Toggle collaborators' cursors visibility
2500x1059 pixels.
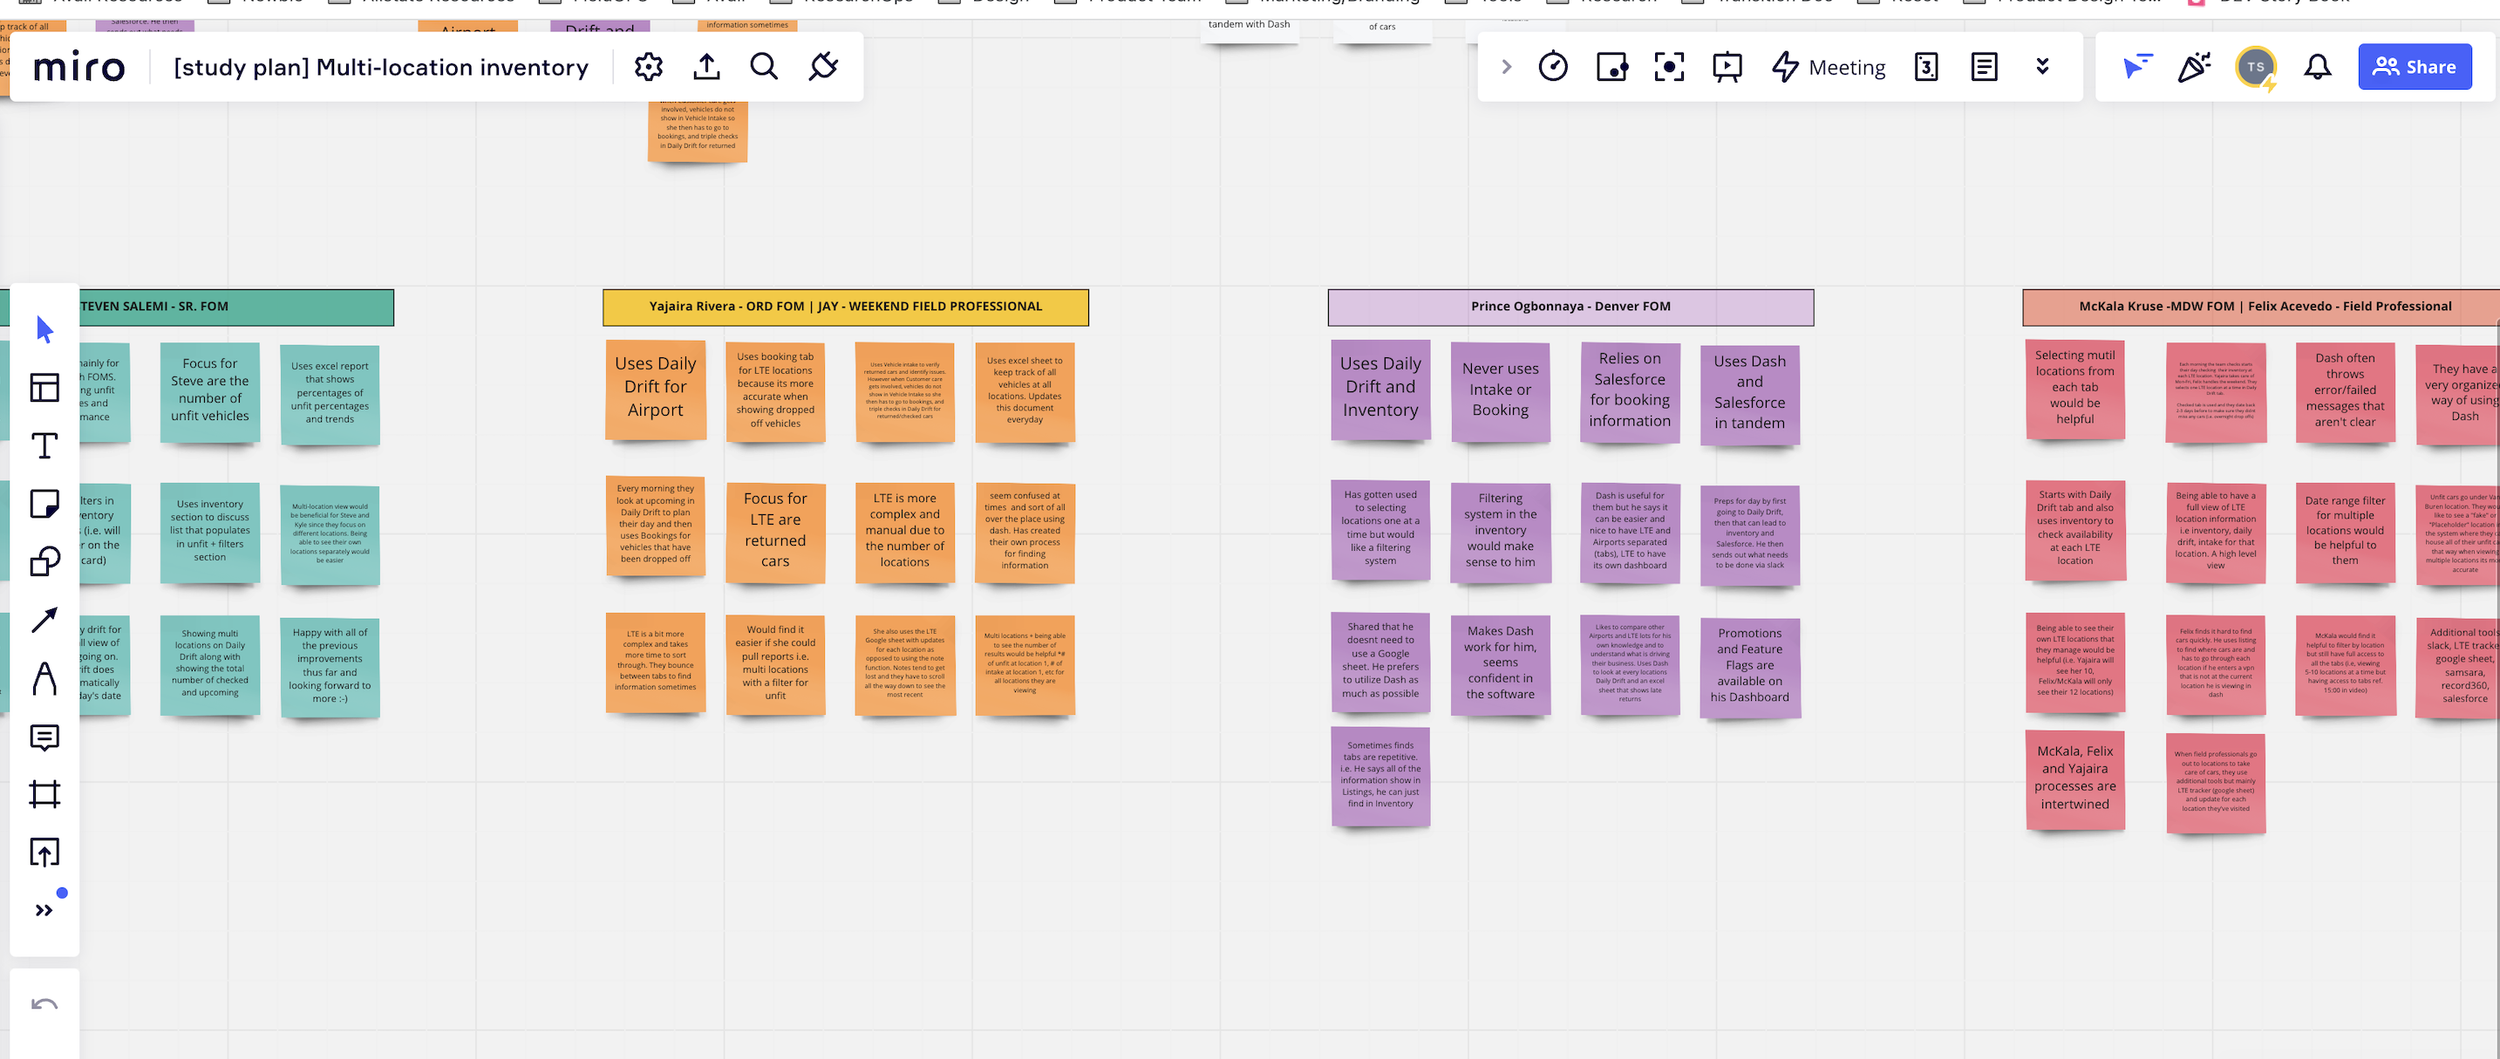click(x=2137, y=67)
